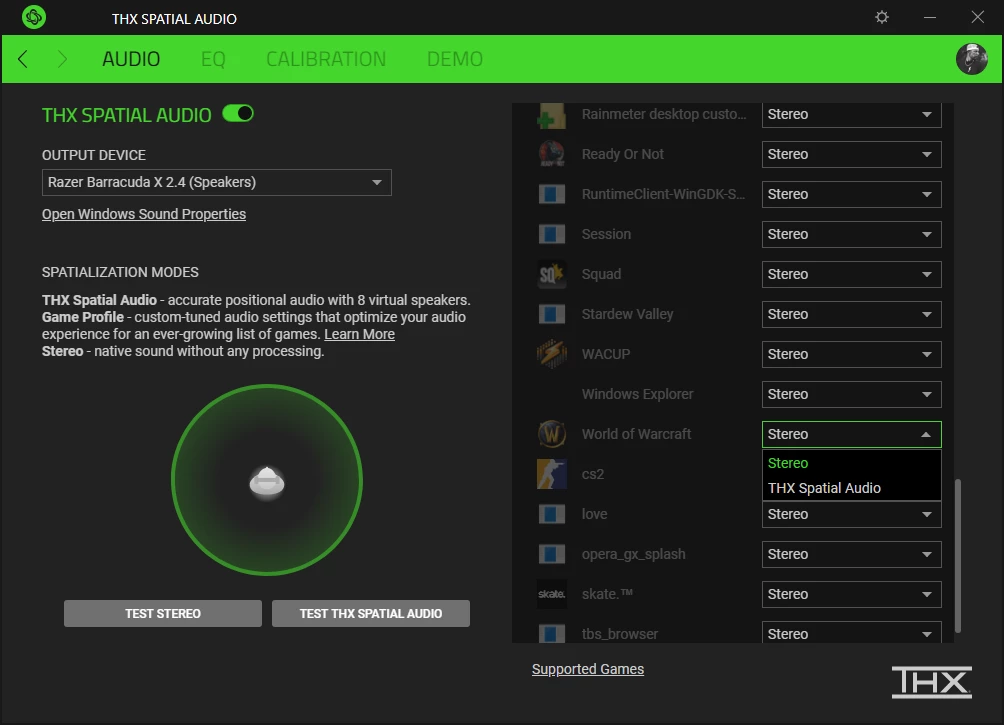Click the Stardew Valley app icon
The width and height of the screenshot is (1004, 725).
point(551,314)
